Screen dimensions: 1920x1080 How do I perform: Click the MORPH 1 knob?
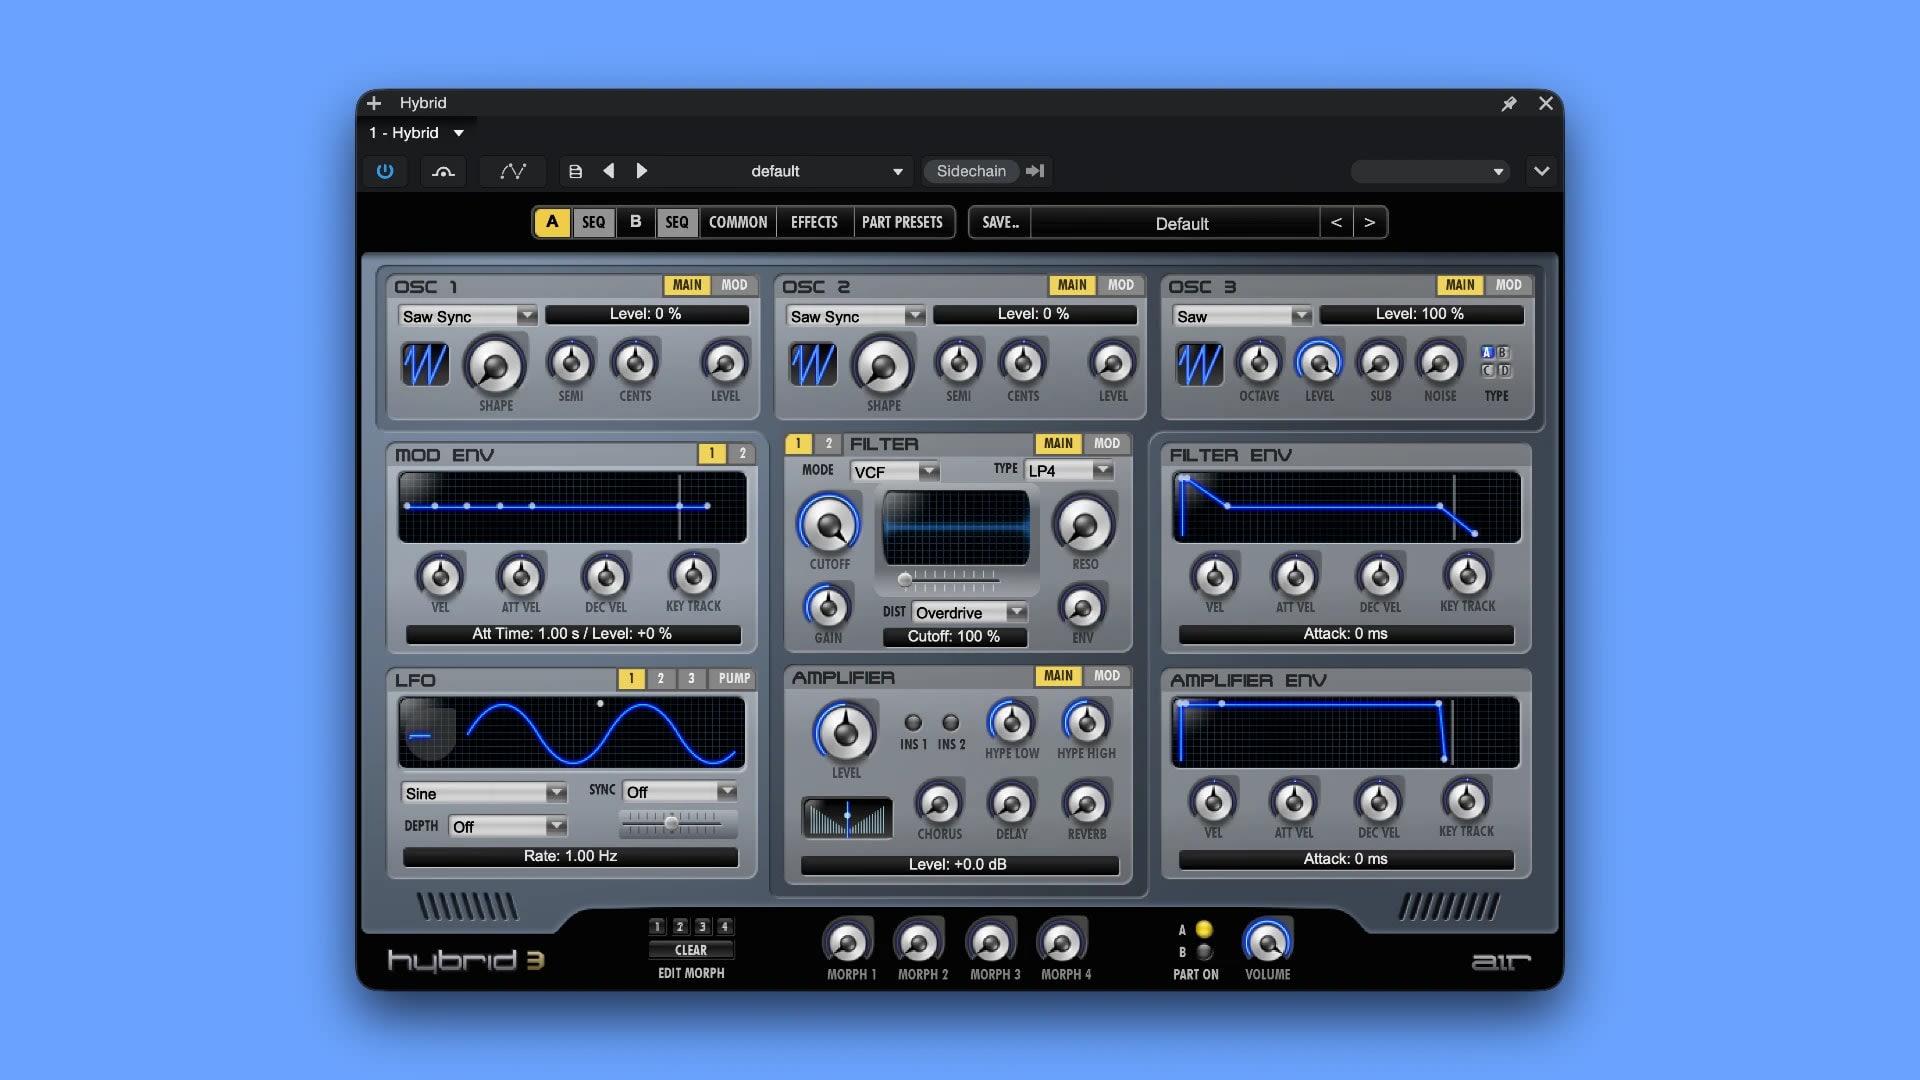848,942
